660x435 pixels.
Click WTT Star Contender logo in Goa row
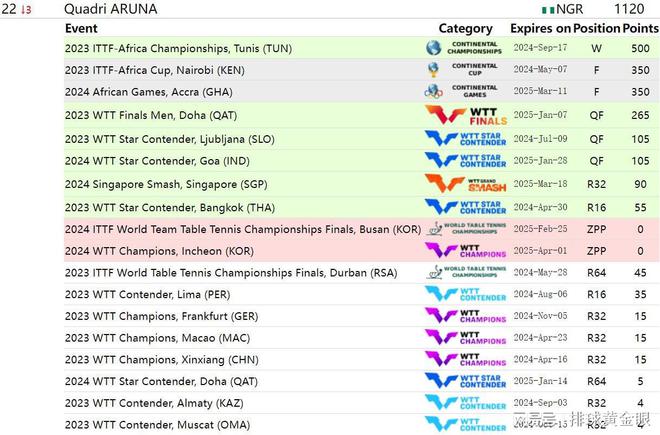click(x=465, y=161)
